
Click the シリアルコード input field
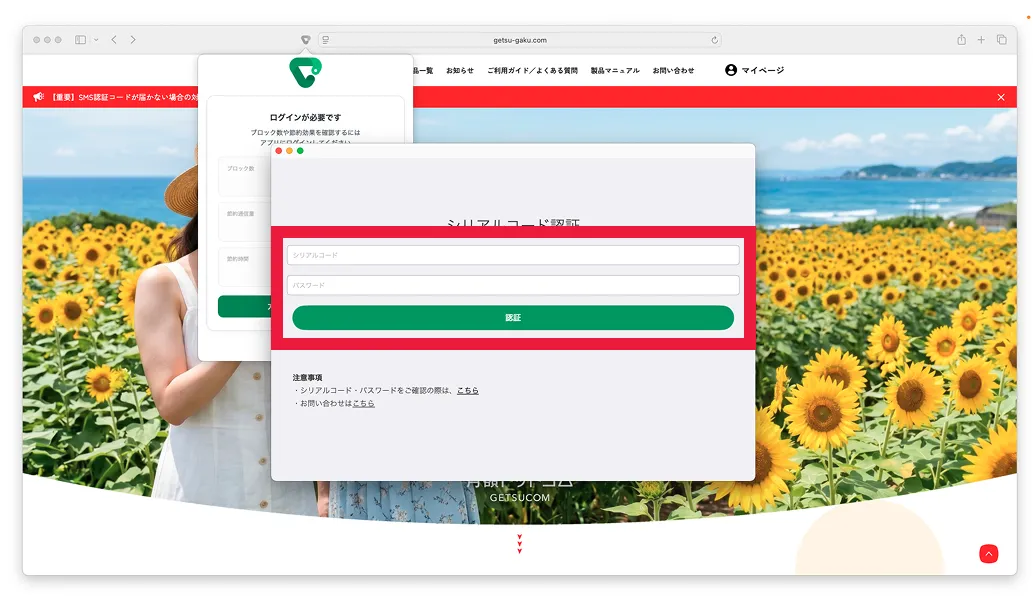[513, 255]
